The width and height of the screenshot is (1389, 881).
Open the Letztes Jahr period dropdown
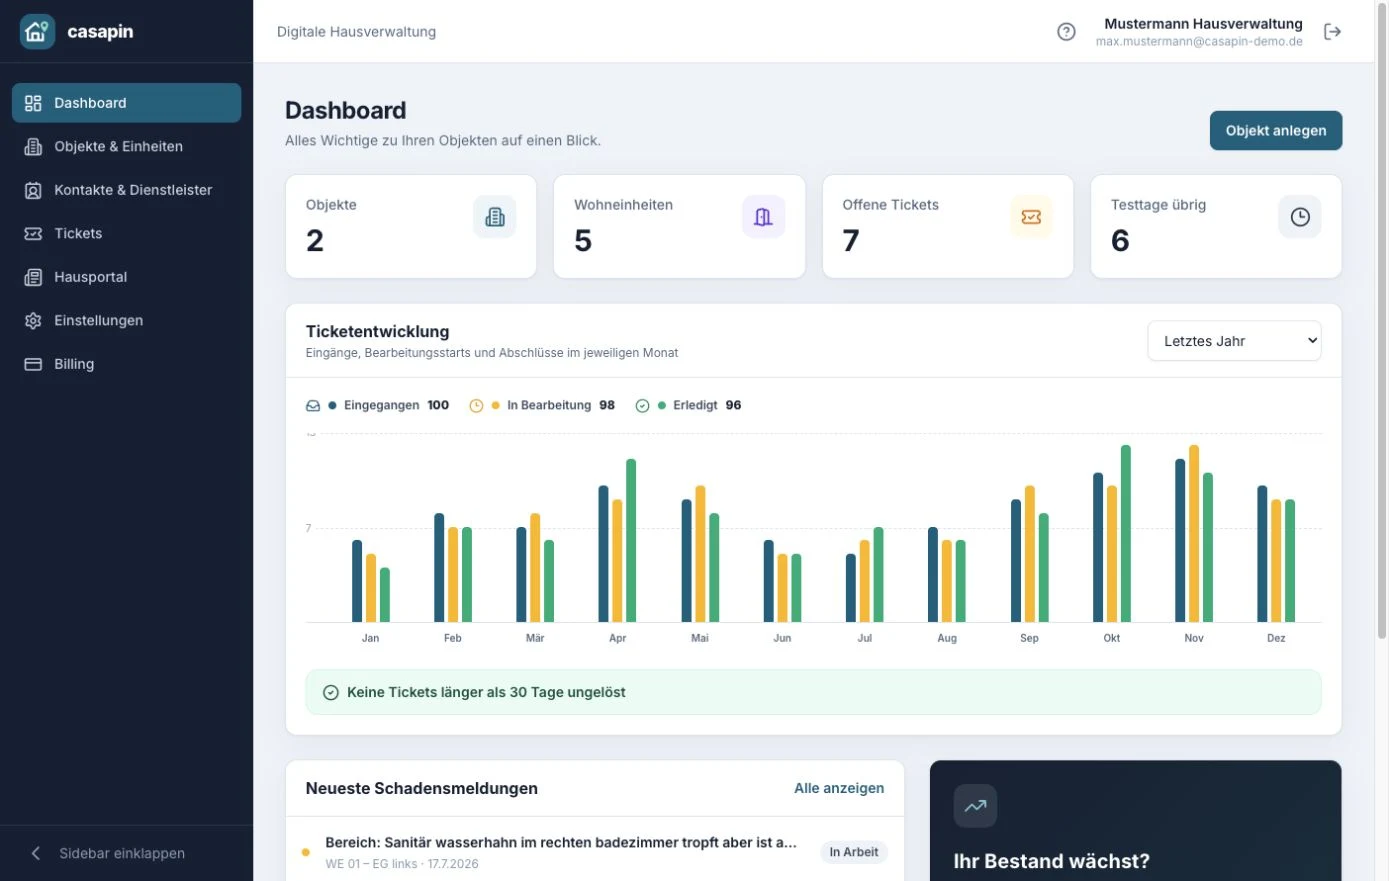tap(1234, 341)
